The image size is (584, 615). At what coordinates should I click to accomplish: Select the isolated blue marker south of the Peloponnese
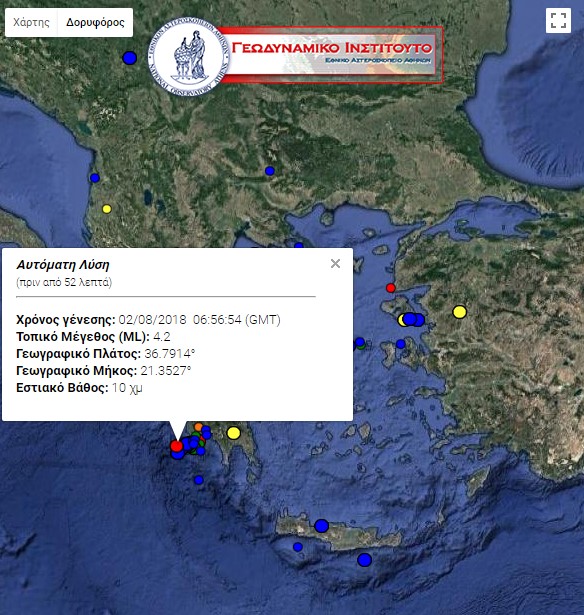[x=199, y=480]
